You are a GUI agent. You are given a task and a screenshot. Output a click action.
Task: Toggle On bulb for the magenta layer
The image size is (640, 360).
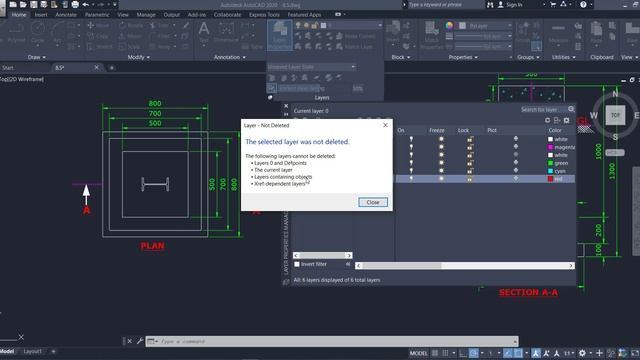tap(411, 147)
